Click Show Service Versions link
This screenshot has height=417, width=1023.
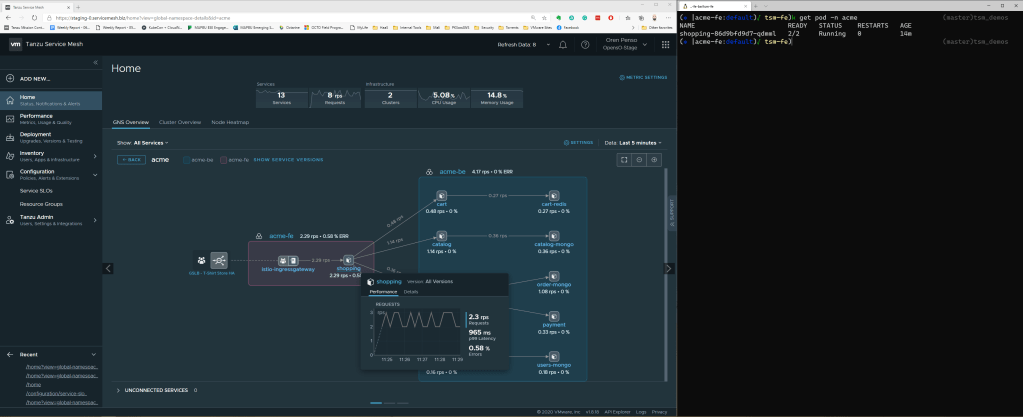(x=288, y=159)
